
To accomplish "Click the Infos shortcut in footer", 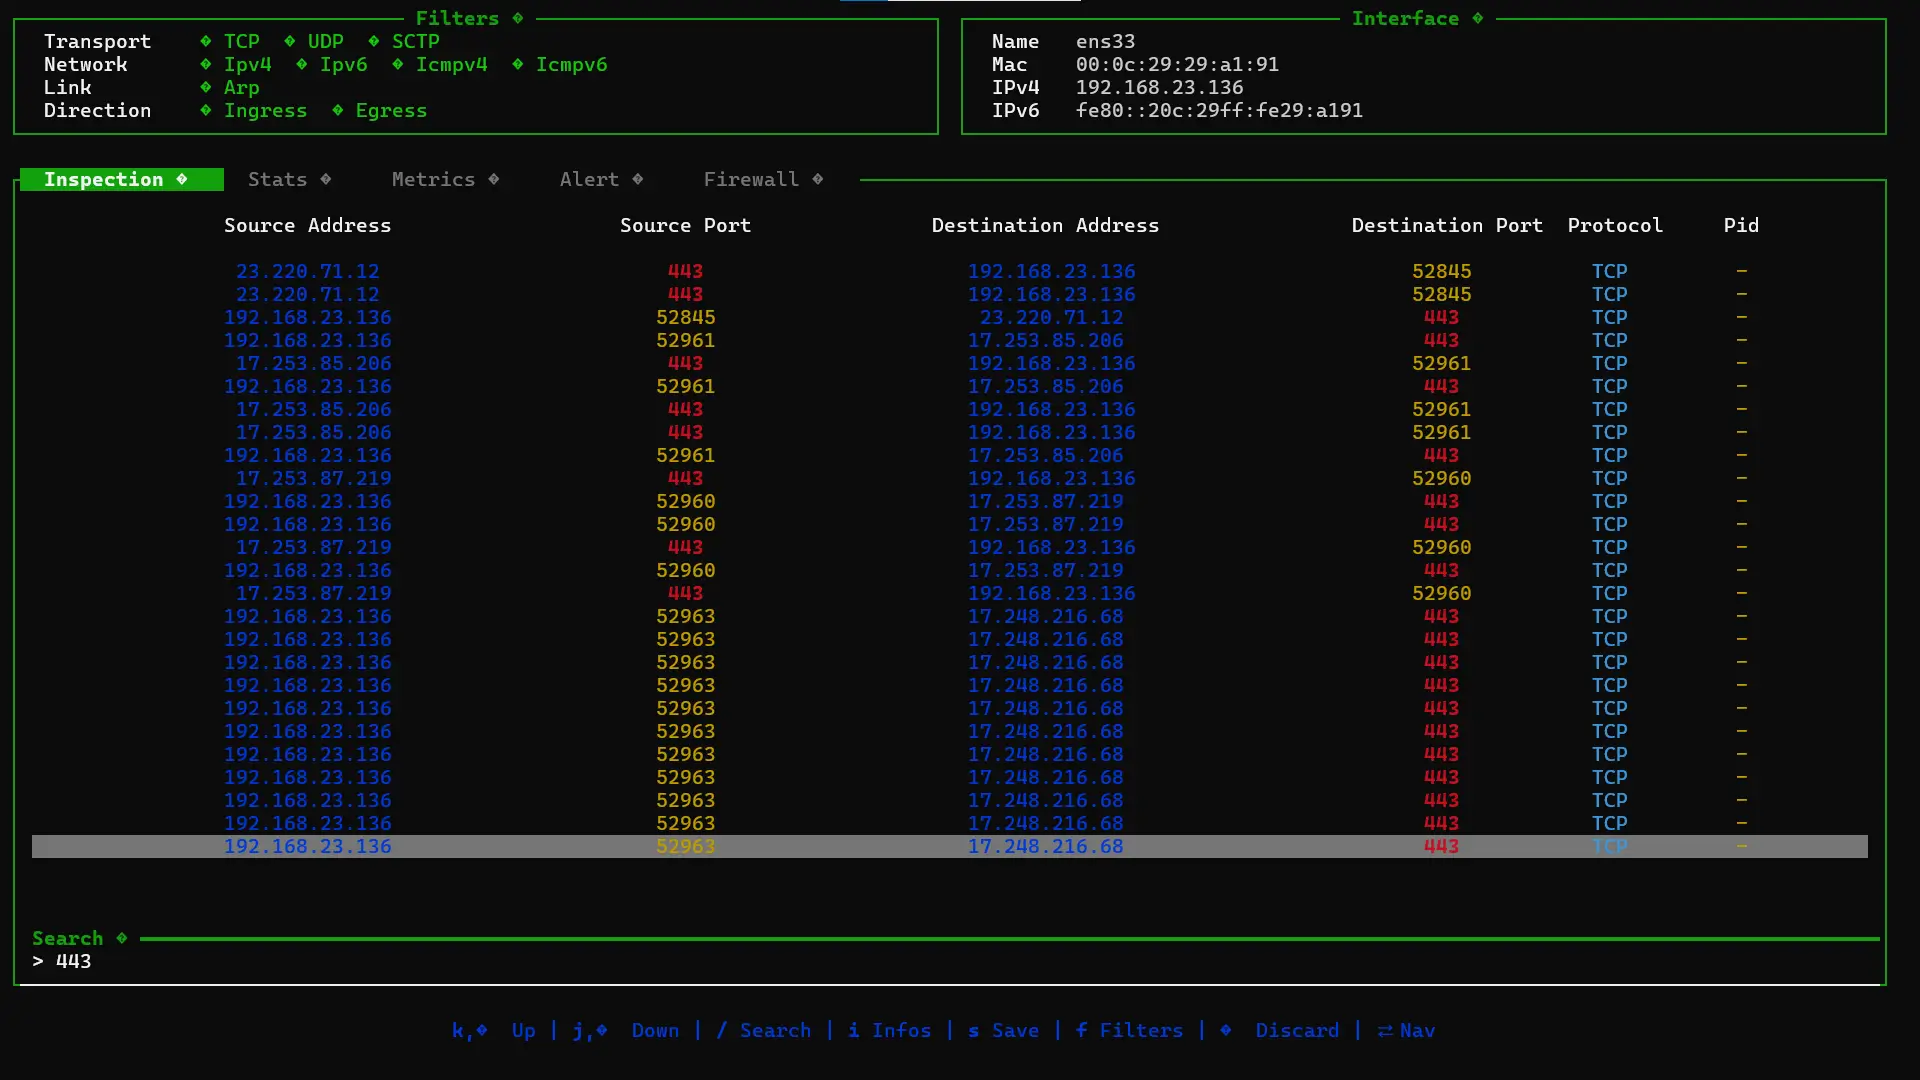I will tap(900, 1030).
